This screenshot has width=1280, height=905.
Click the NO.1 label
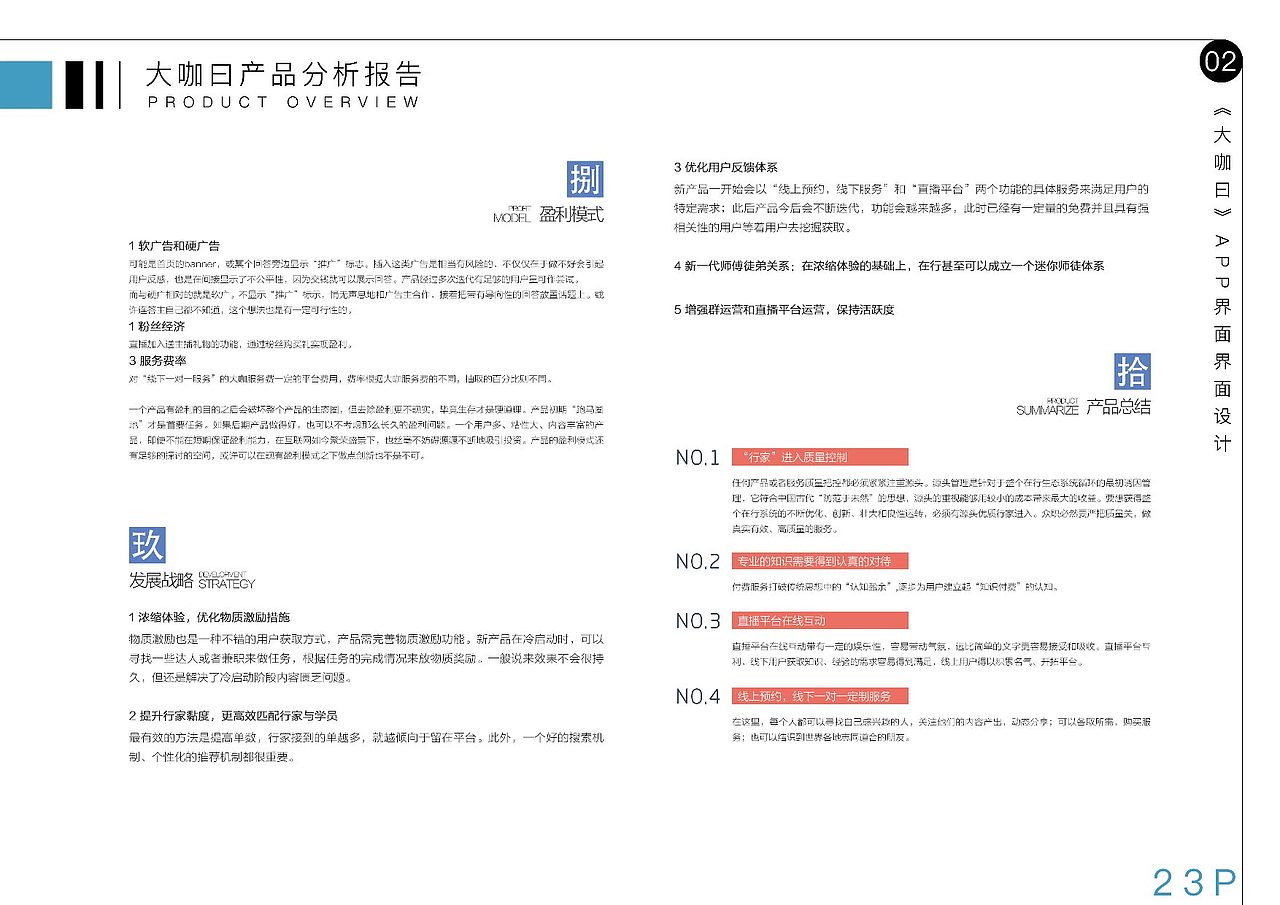[x=698, y=458]
